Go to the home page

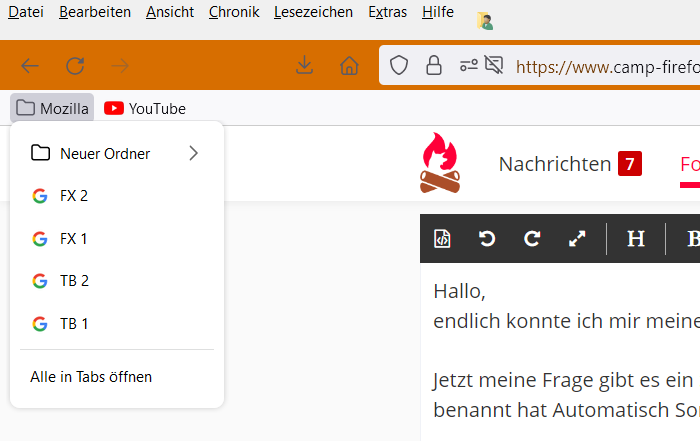349,66
